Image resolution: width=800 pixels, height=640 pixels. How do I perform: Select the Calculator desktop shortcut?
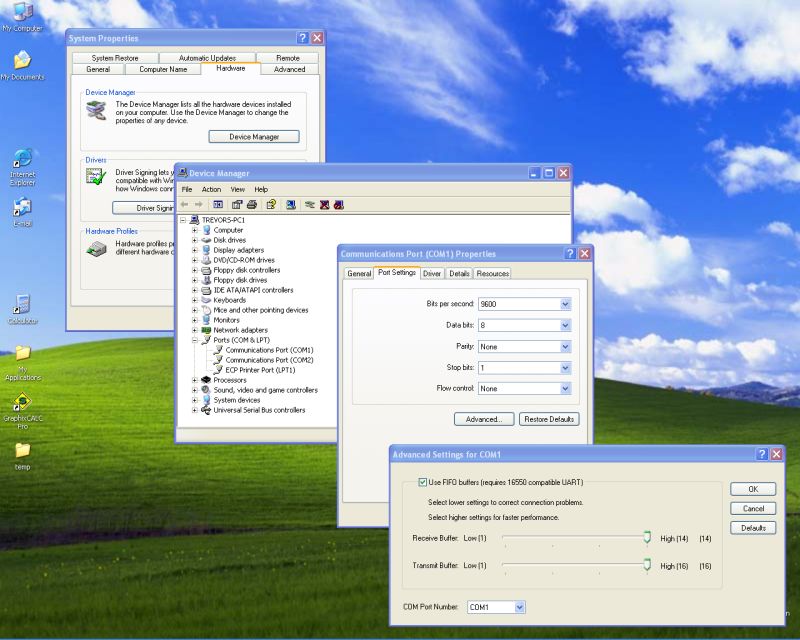click(22, 309)
